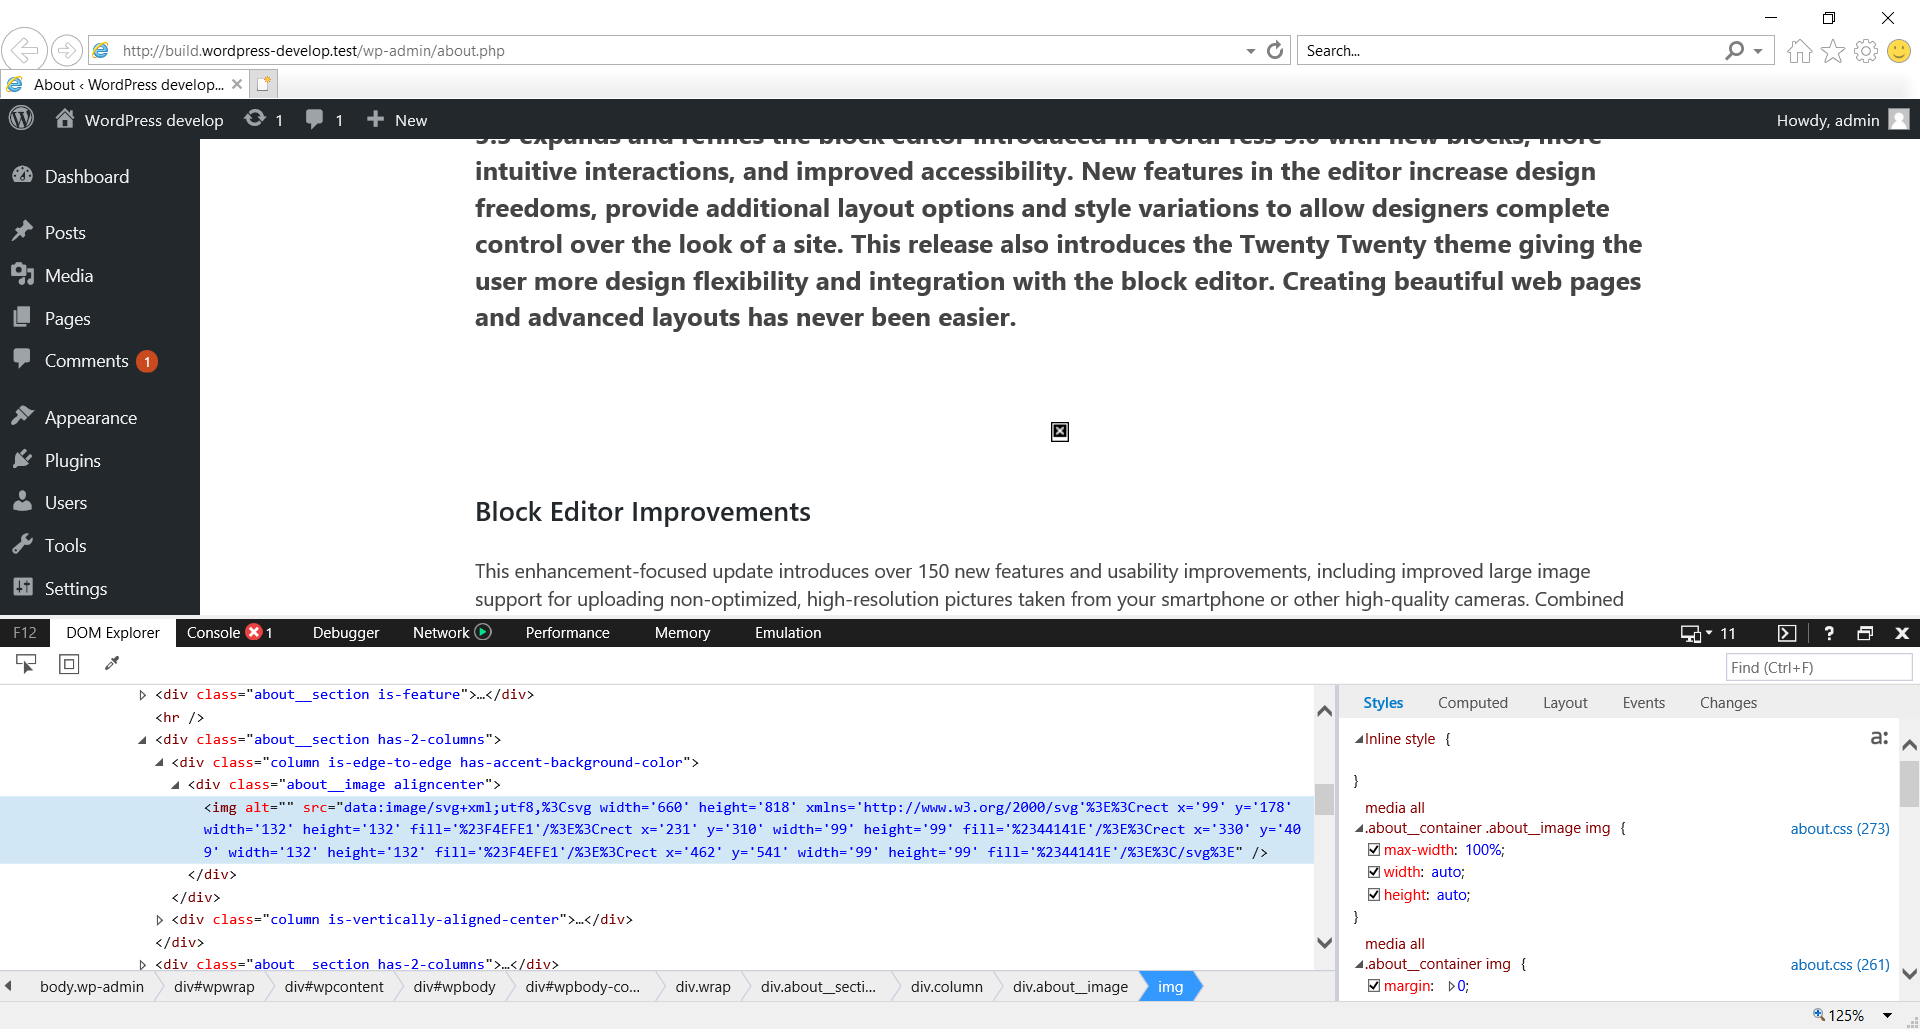
Task: Click the search magnifier icon in the search box
Action: click(1735, 50)
